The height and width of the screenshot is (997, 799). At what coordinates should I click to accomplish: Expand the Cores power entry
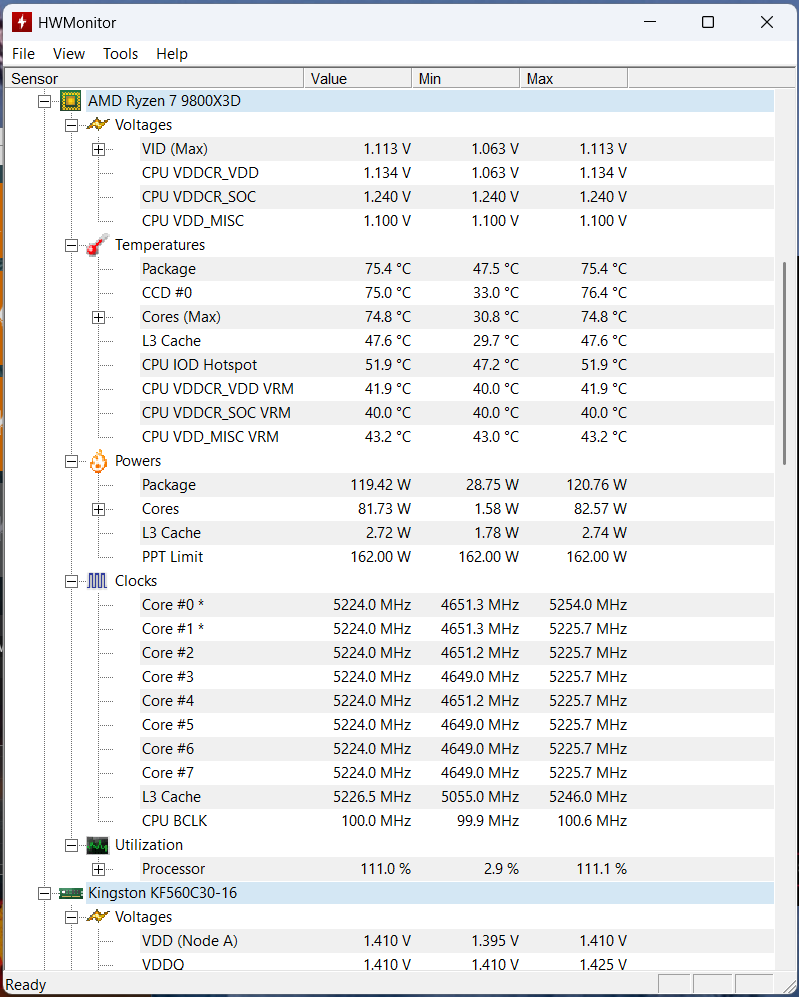click(99, 509)
